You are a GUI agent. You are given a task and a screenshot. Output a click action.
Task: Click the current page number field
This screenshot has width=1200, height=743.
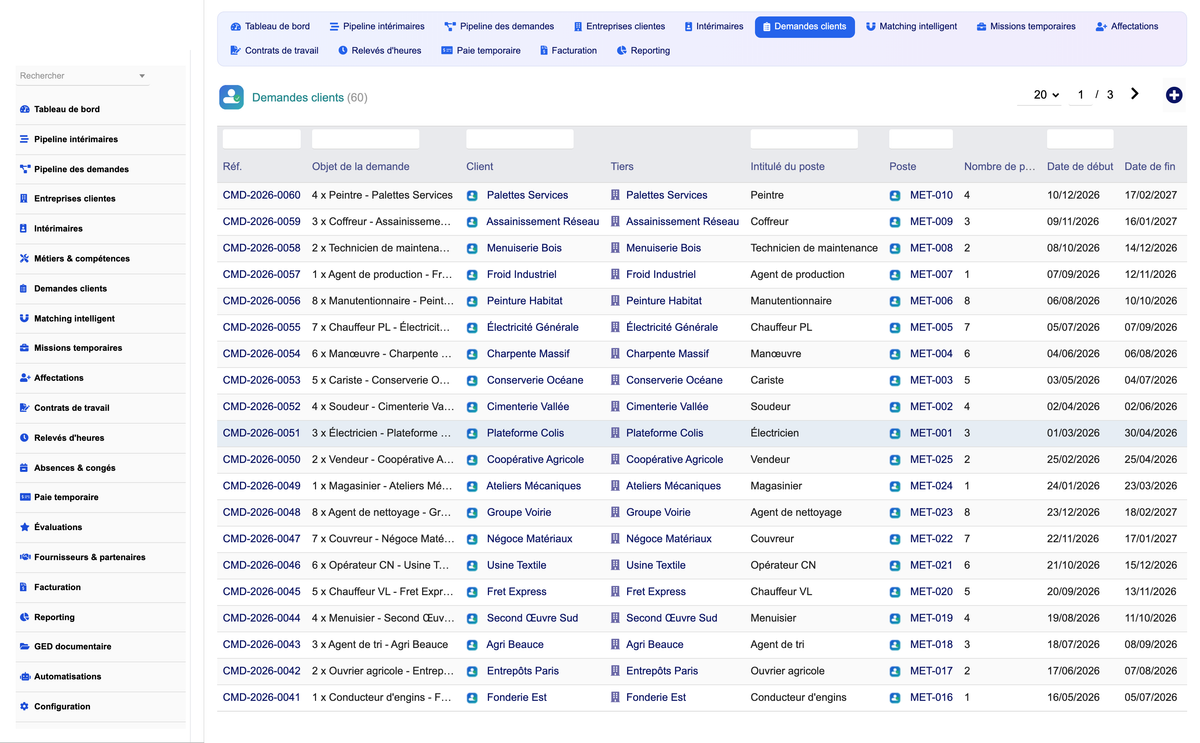(x=1080, y=95)
